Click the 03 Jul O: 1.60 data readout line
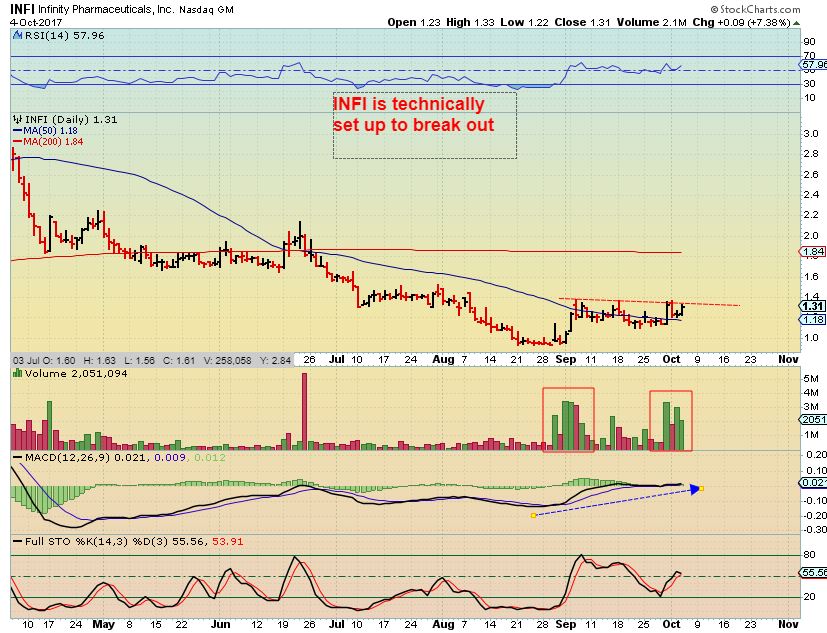 [x=152, y=360]
